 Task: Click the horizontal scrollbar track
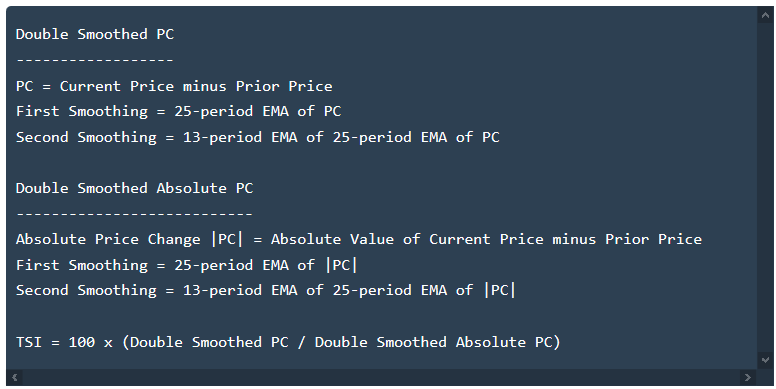pos(381,378)
